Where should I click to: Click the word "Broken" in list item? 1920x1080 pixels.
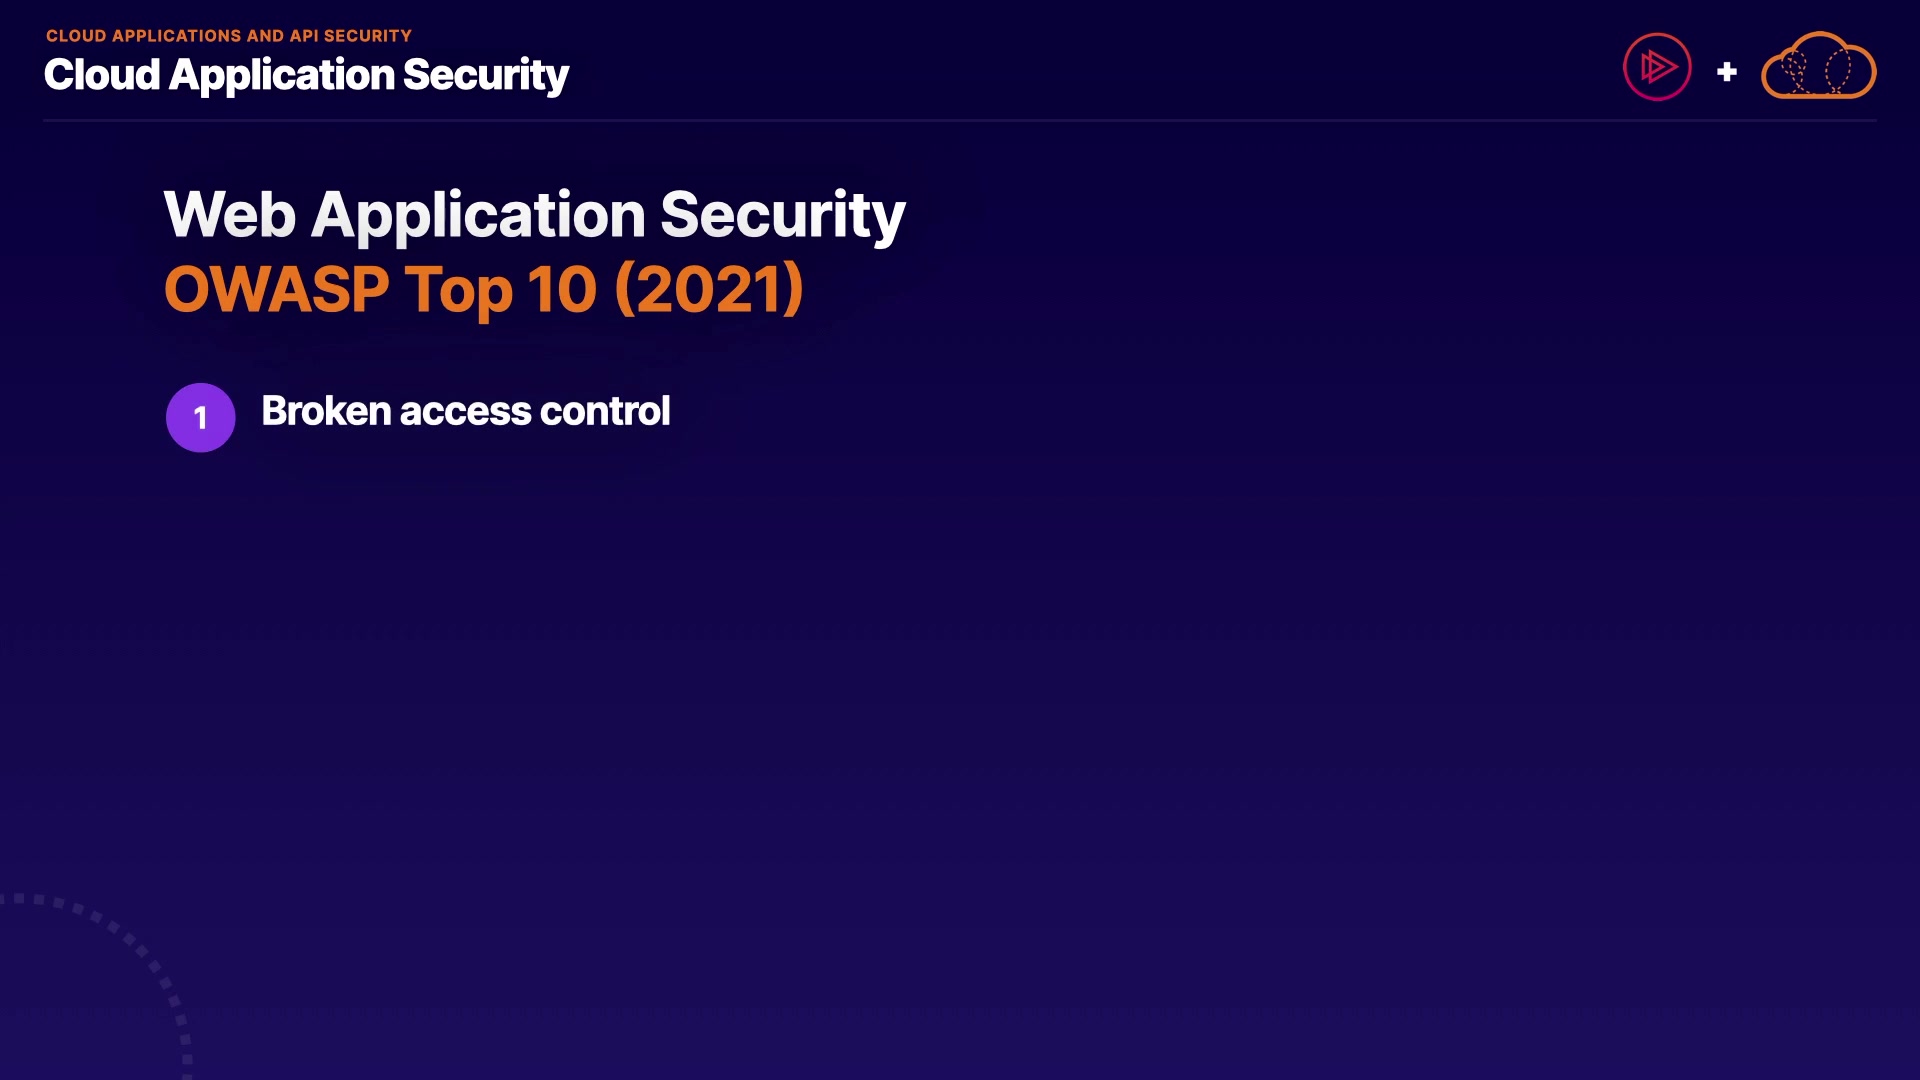tap(326, 411)
